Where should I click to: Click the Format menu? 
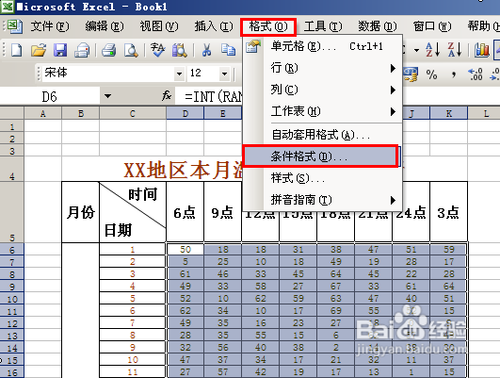pos(268,27)
